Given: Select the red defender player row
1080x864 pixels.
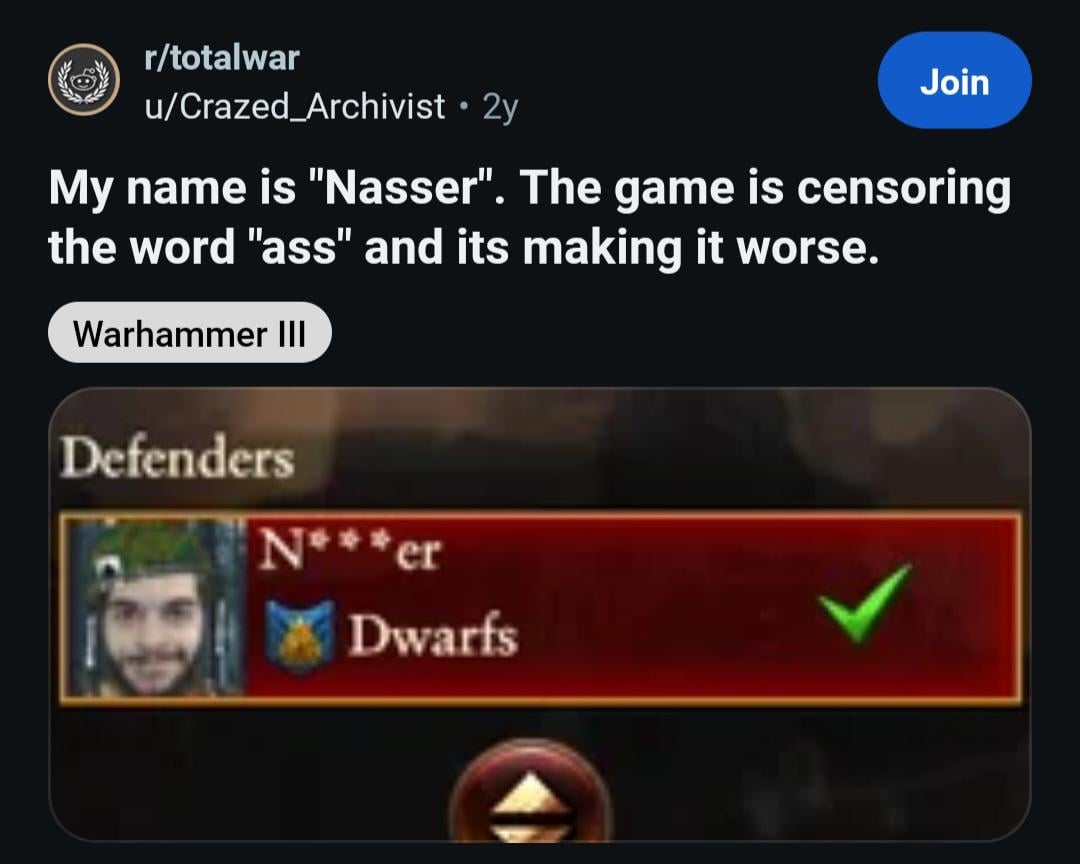Looking at the screenshot, I should (x=540, y=607).
